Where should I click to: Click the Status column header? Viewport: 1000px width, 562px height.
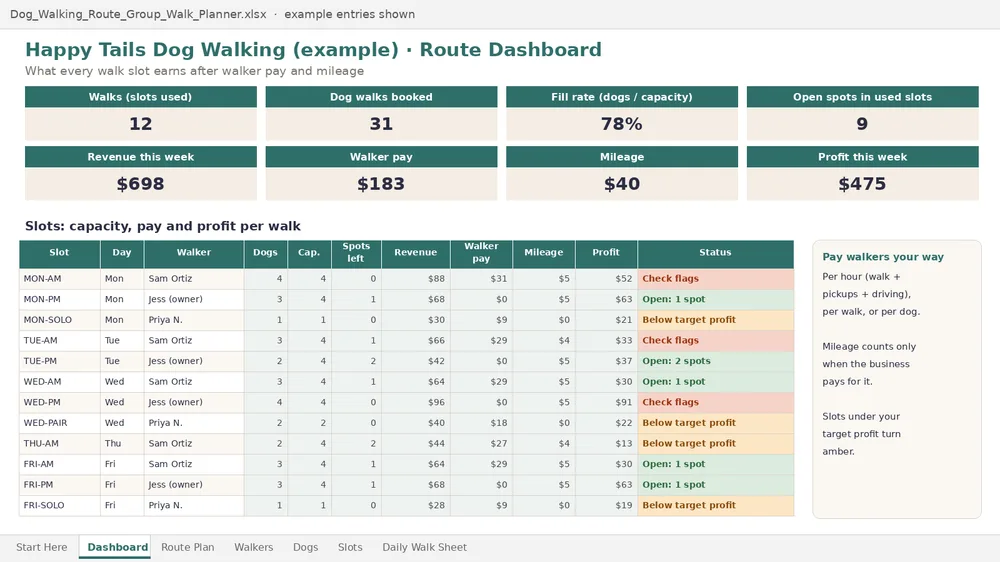[x=716, y=253]
